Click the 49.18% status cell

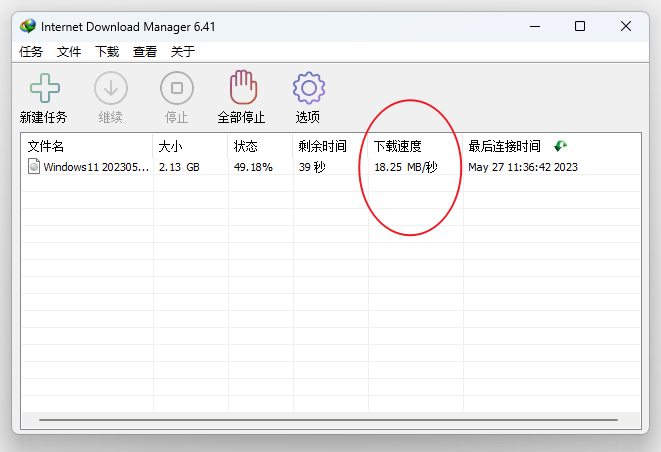tap(253, 167)
